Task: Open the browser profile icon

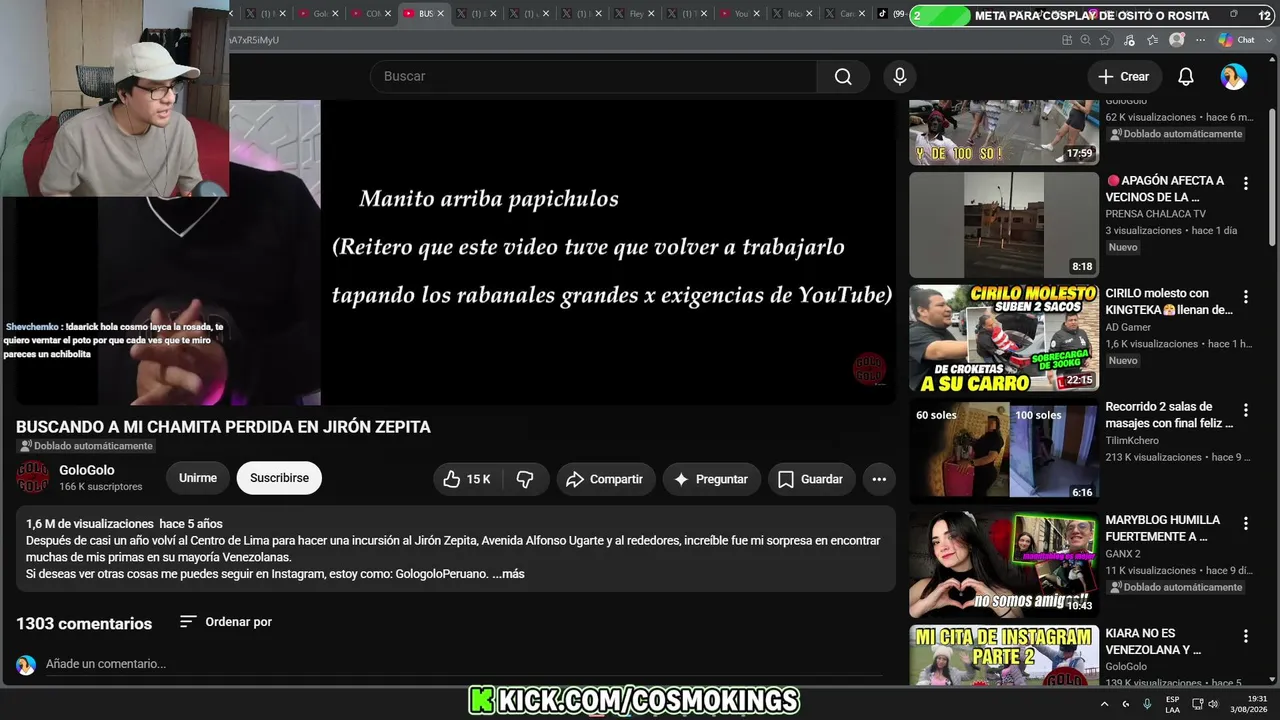Action: [1177, 40]
